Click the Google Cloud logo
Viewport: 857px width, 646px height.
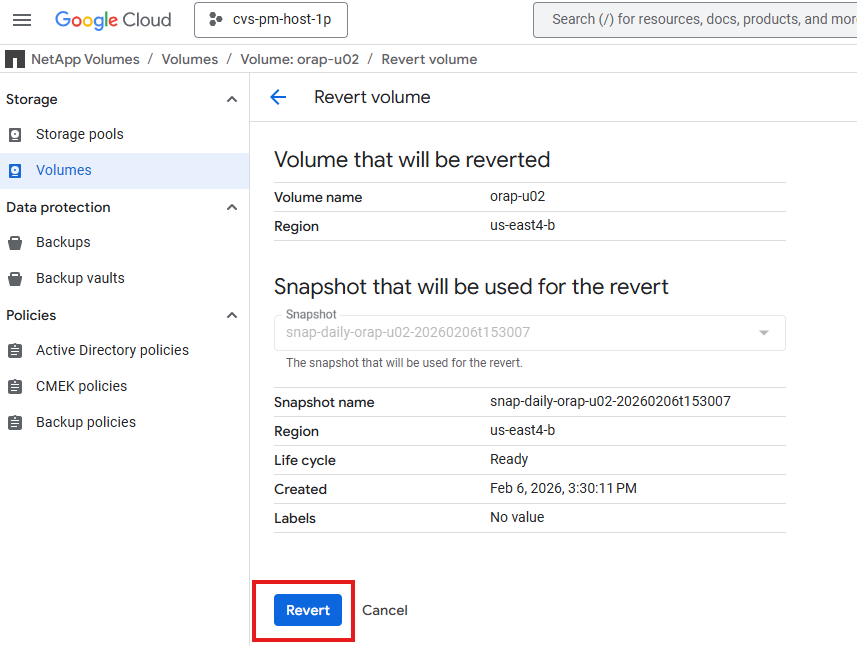[113, 19]
